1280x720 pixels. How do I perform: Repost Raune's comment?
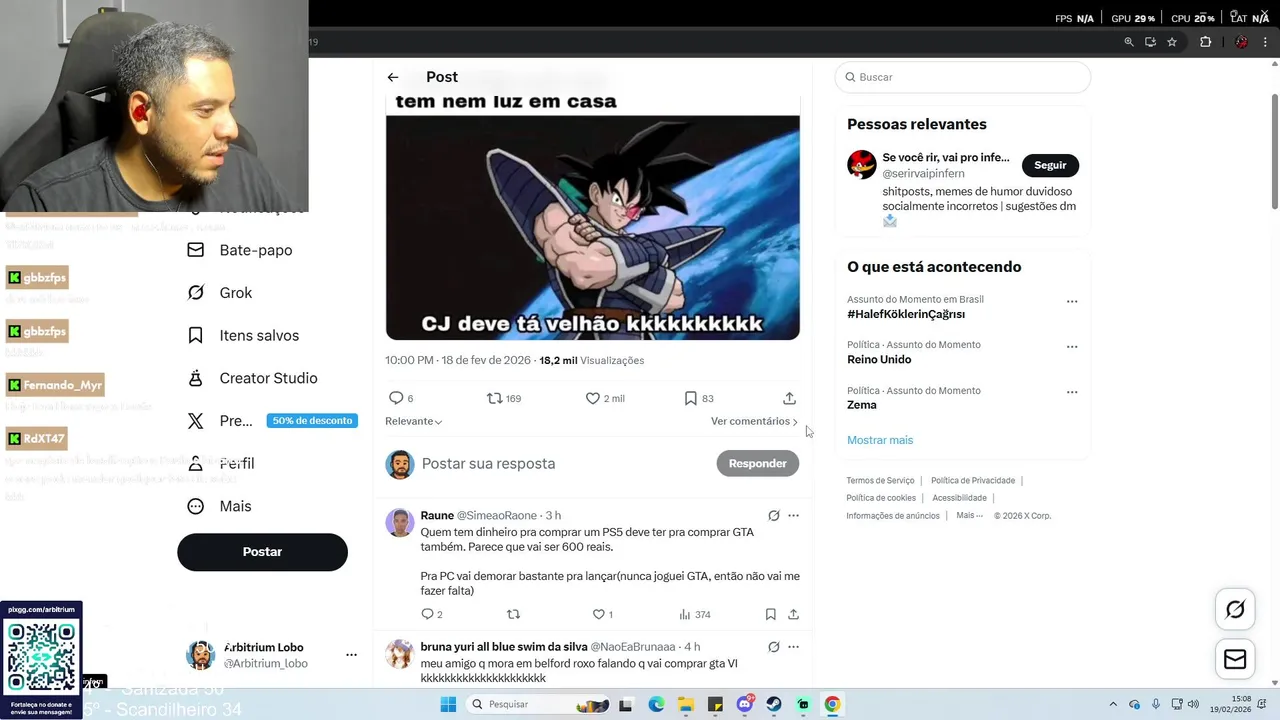click(513, 614)
